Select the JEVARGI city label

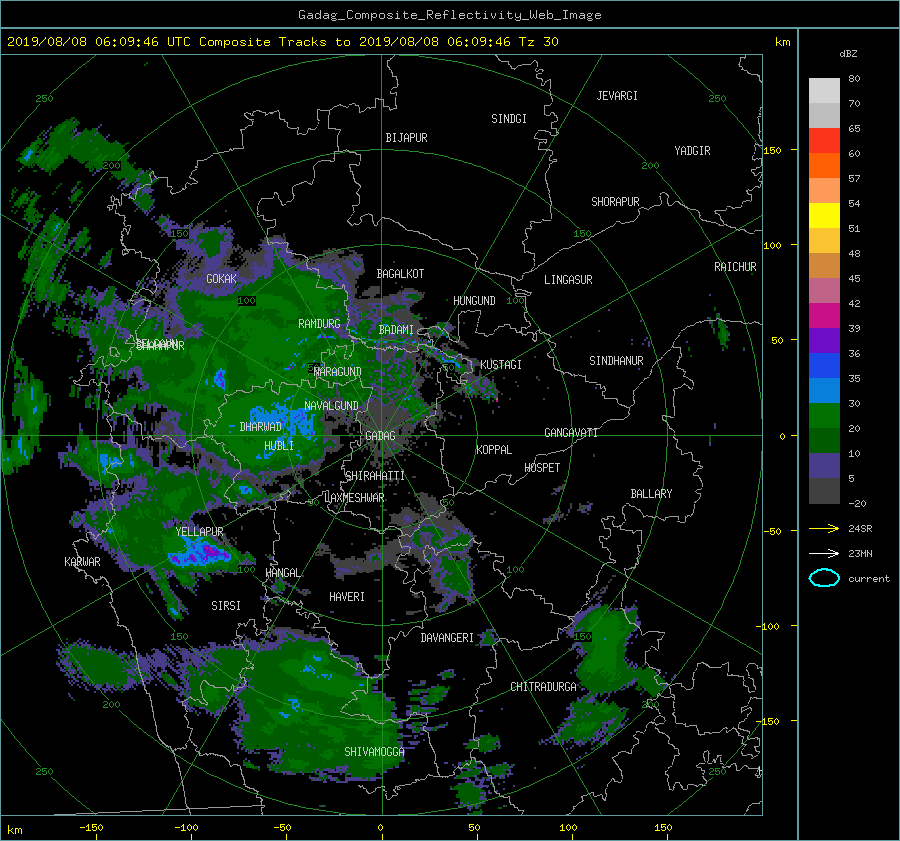click(x=617, y=96)
